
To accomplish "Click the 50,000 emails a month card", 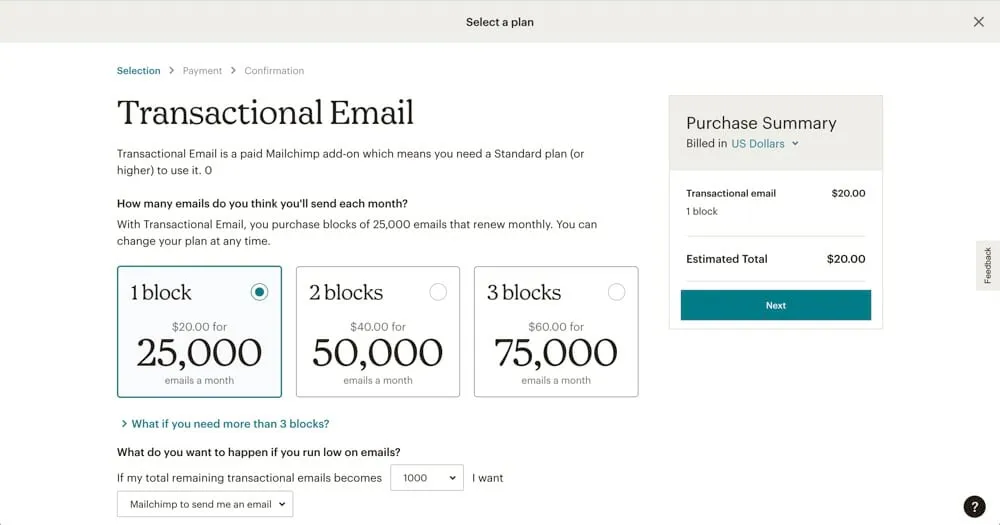I will (x=378, y=350).
